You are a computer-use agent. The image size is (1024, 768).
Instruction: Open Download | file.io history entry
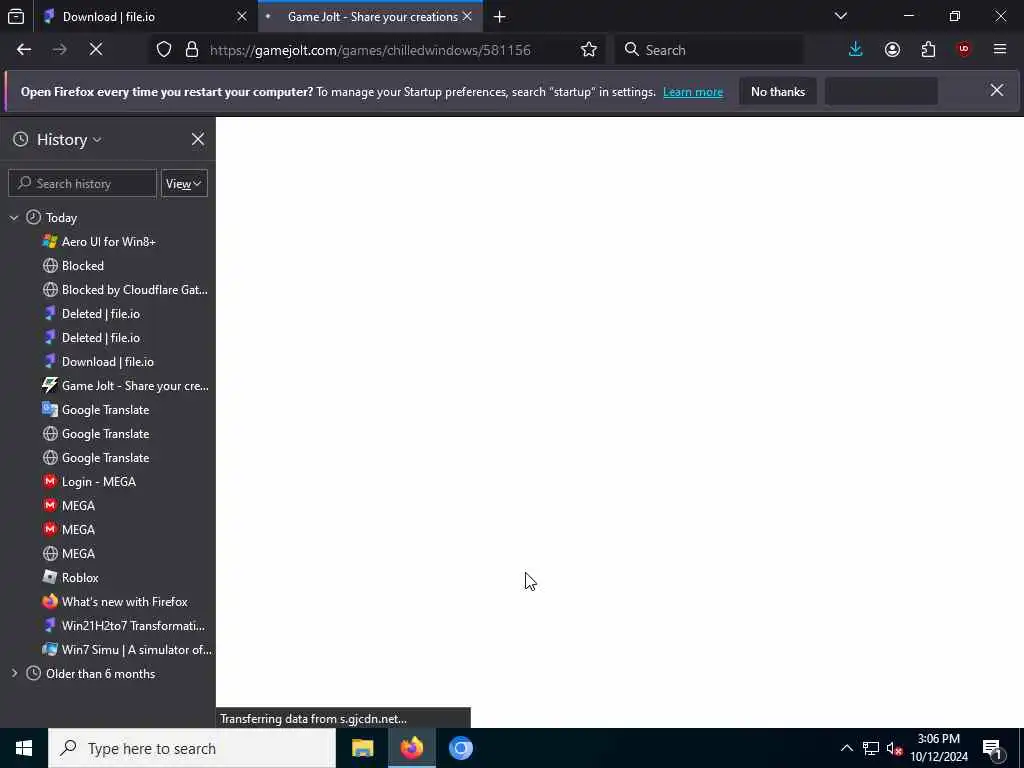107,362
